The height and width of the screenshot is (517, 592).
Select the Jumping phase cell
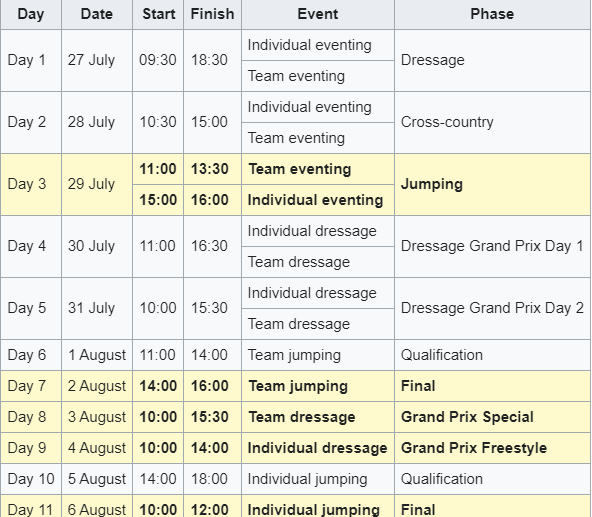pos(492,184)
